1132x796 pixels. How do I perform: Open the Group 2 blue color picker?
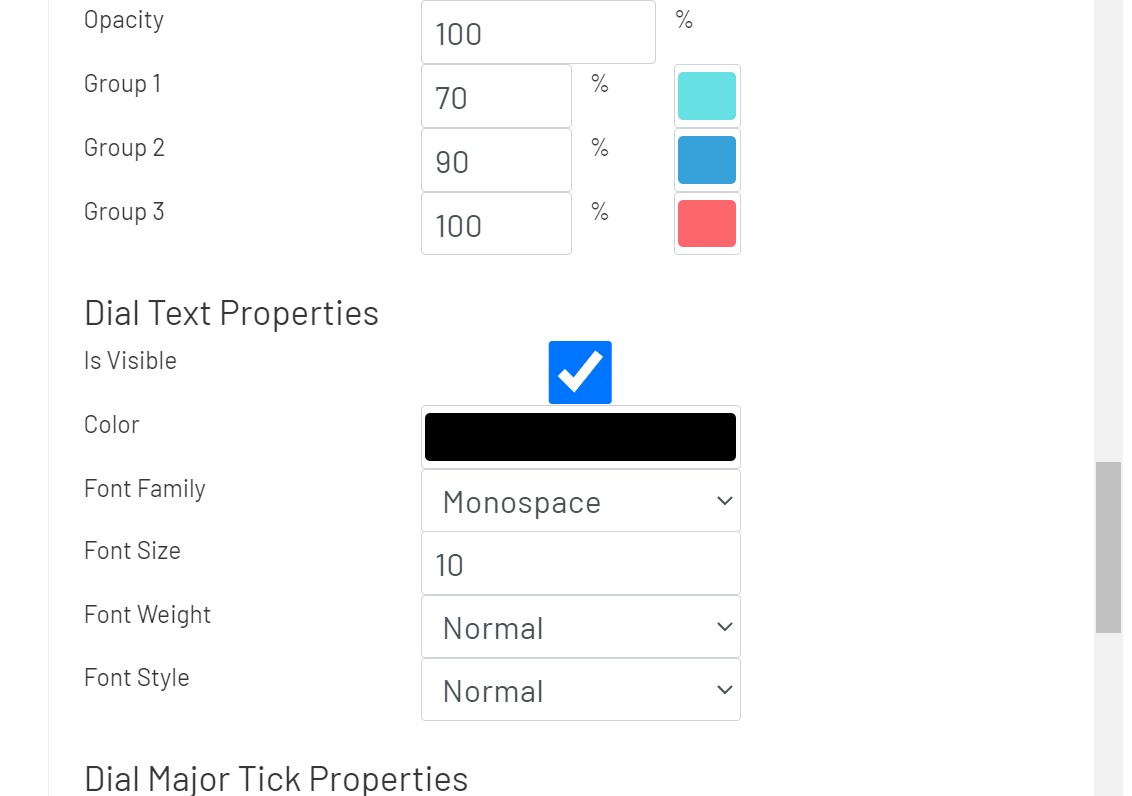click(707, 160)
